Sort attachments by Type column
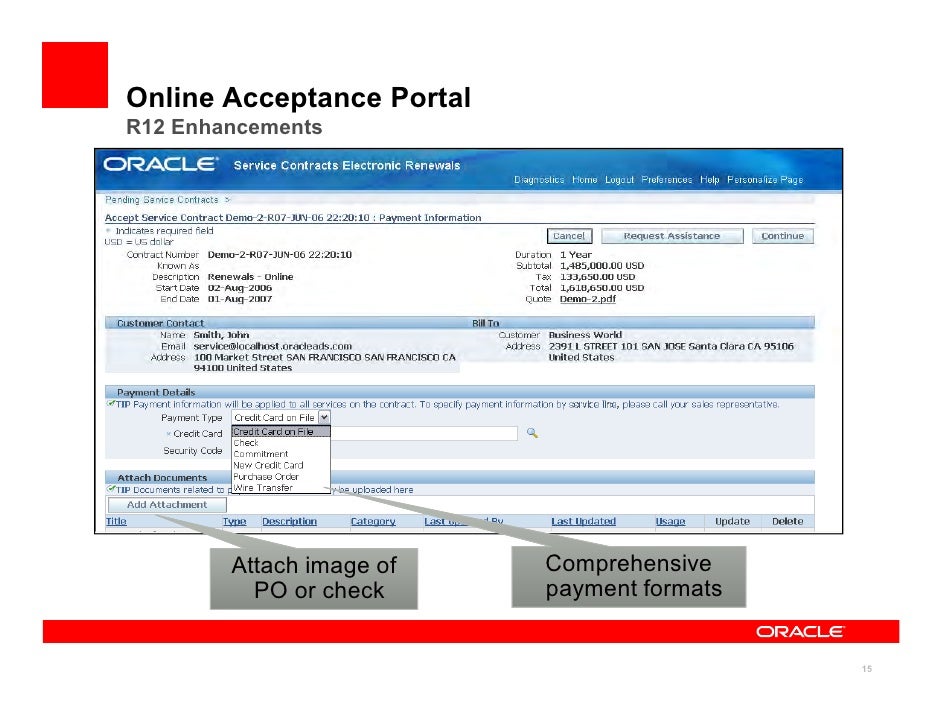 pos(234,521)
